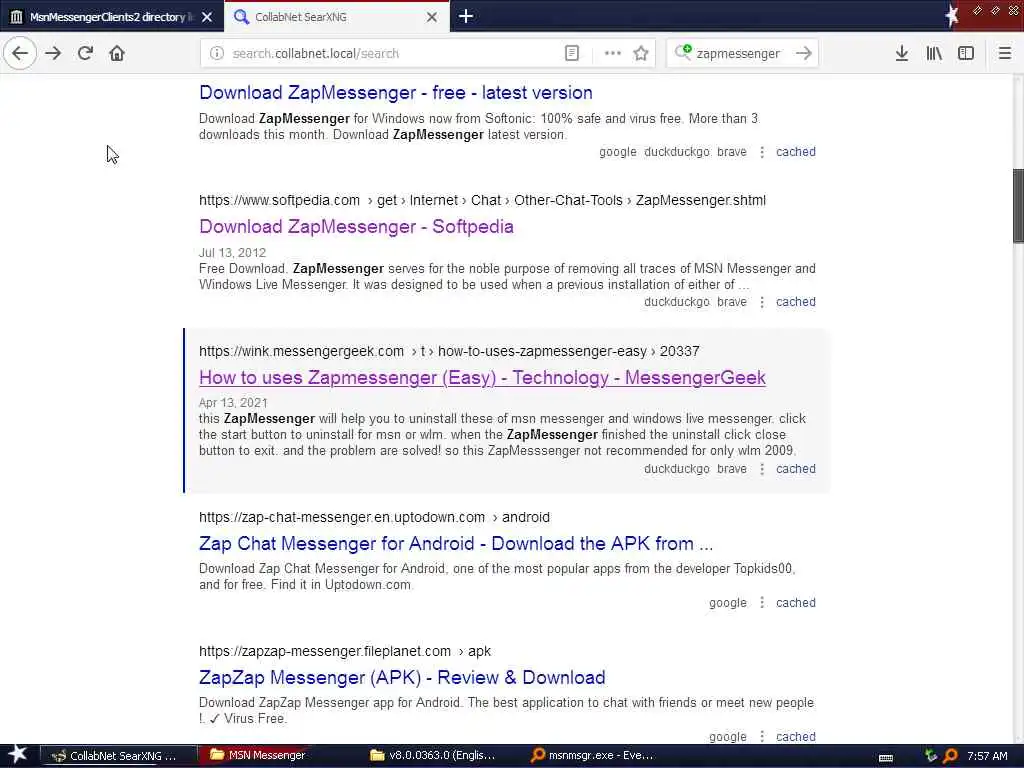Open orange magnifier tray icon
The height and width of the screenshot is (768, 1024).
point(950,756)
